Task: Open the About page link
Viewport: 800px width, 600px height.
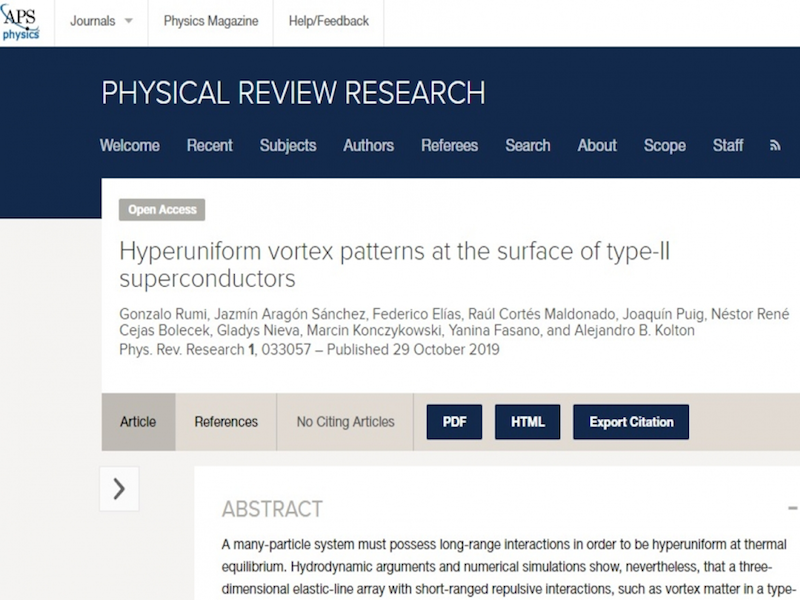Action: pyautogui.click(x=597, y=145)
